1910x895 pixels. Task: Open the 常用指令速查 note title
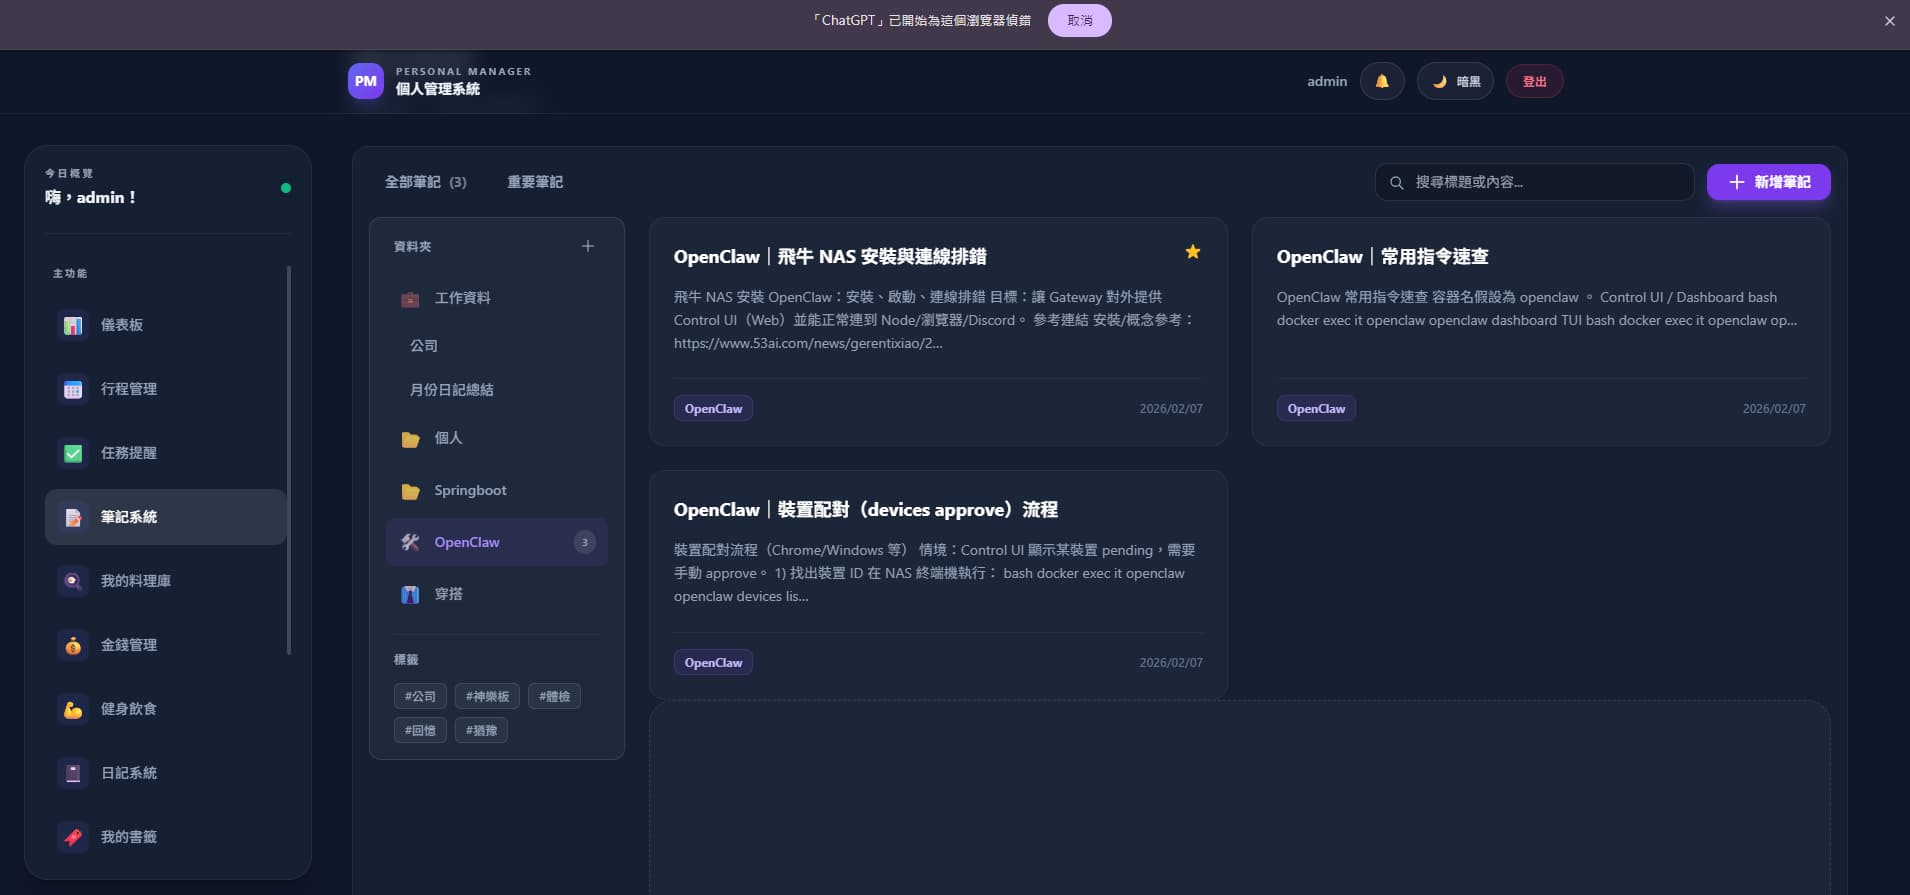click(x=1382, y=257)
